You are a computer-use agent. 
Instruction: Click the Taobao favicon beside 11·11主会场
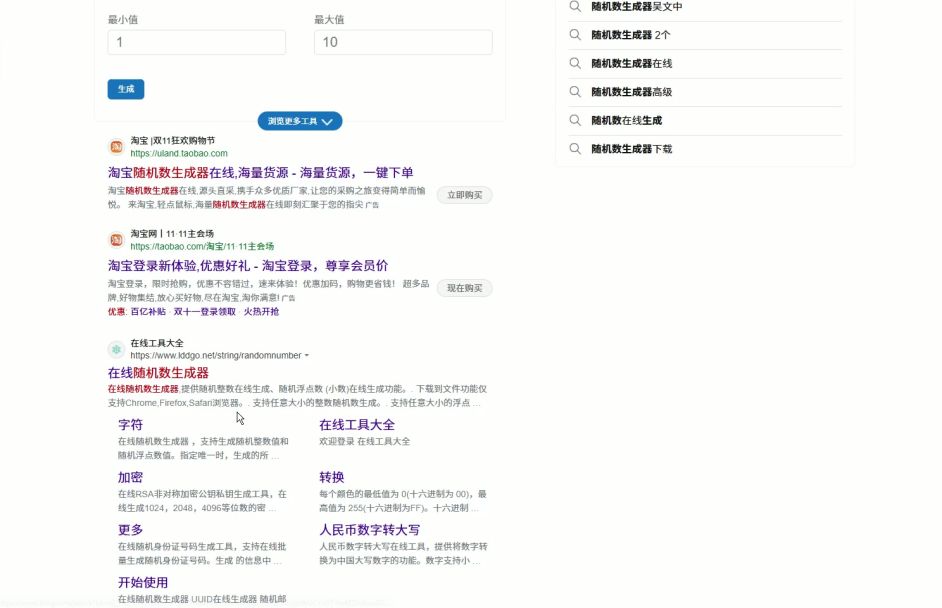point(116,240)
